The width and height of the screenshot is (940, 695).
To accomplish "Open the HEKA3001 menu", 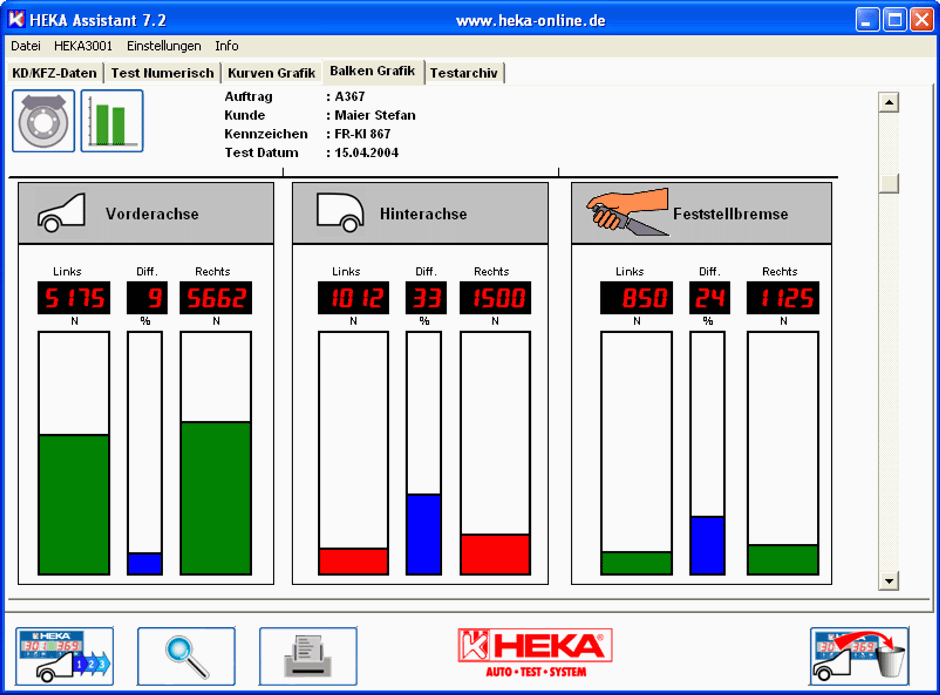I will [x=83, y=46].
